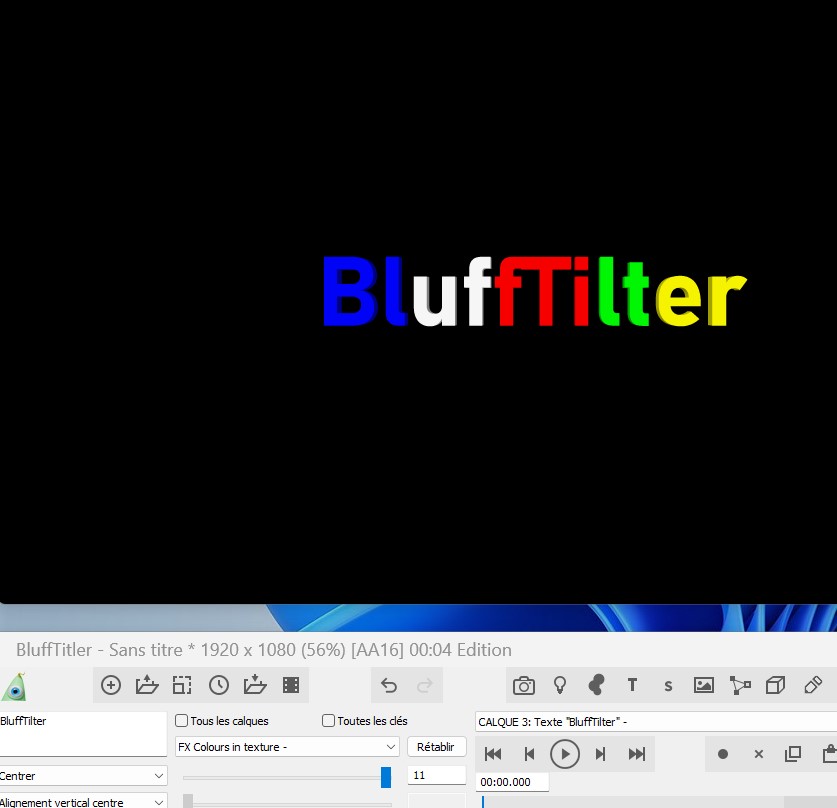Play the show
Image resolution: width=837 pixels, height=808 pixels.
click(565, 754)
